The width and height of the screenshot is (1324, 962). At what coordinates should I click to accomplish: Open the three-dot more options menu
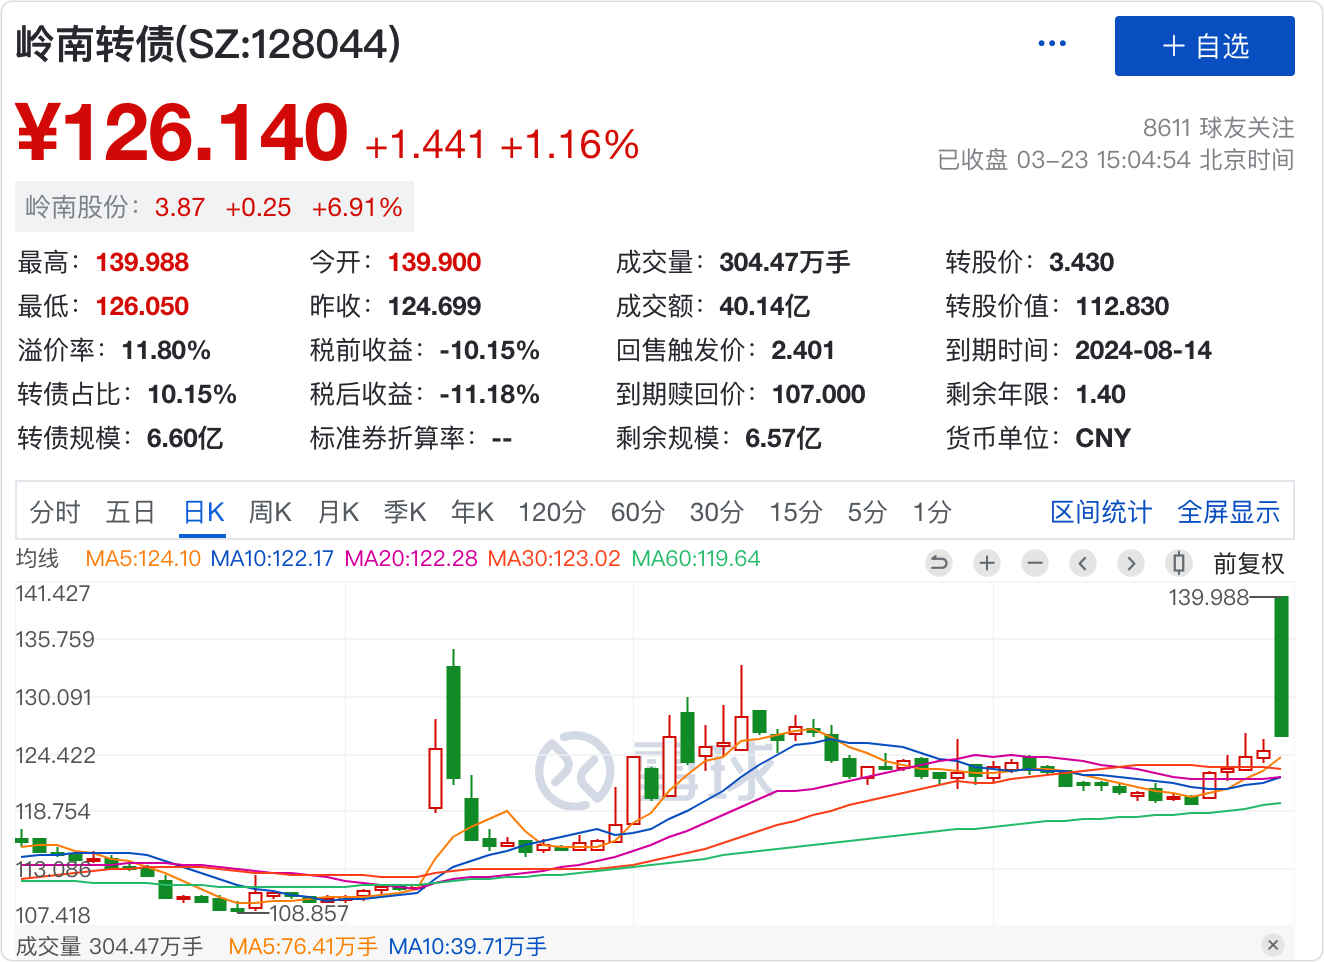[1052, 44]
